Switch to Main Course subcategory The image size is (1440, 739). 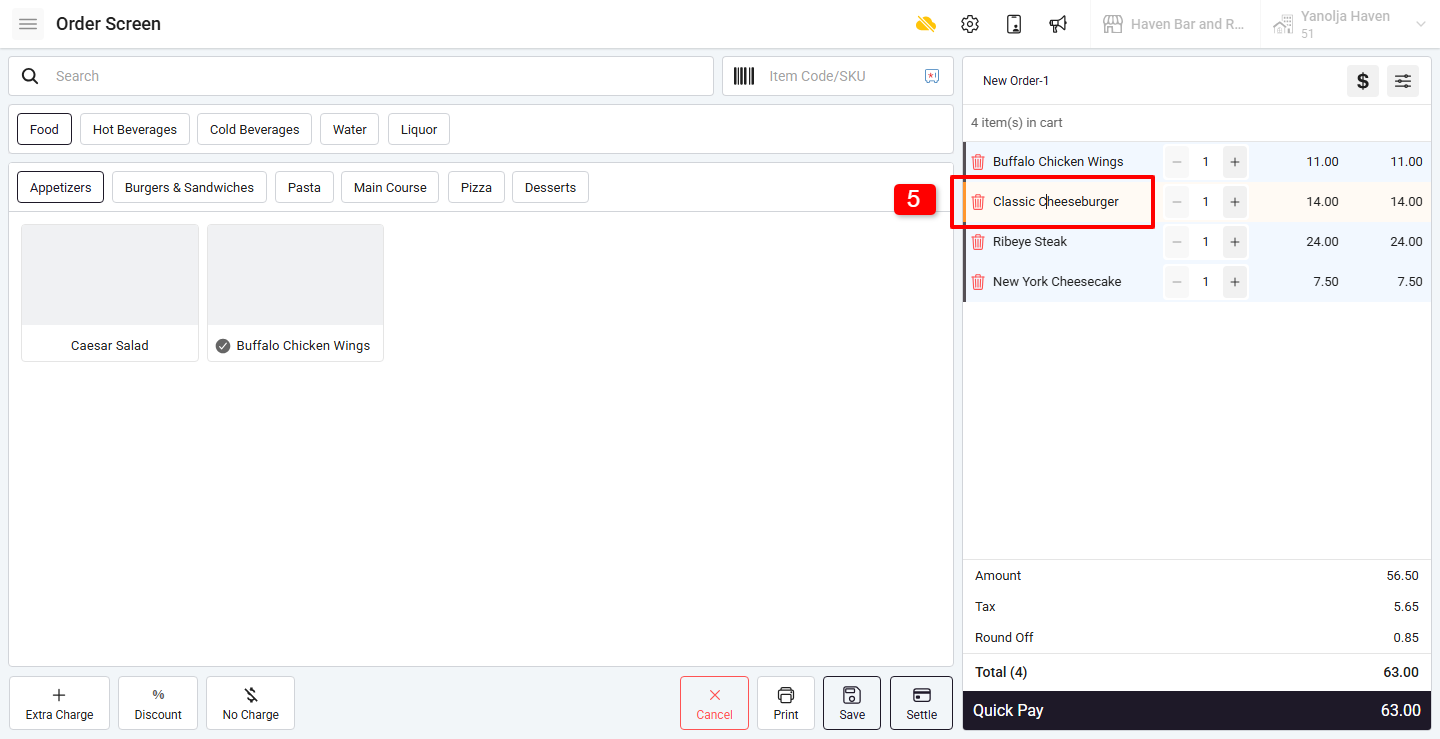click(390, 187)
